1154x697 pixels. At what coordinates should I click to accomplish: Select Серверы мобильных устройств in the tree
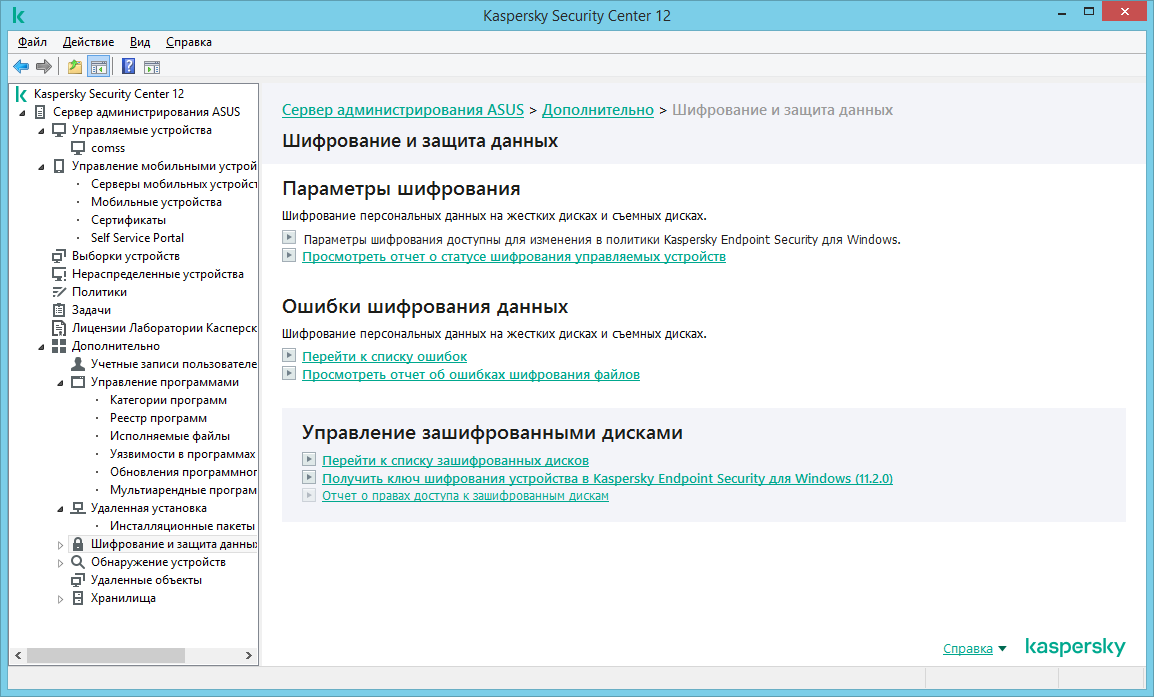(x=174, y=184)
